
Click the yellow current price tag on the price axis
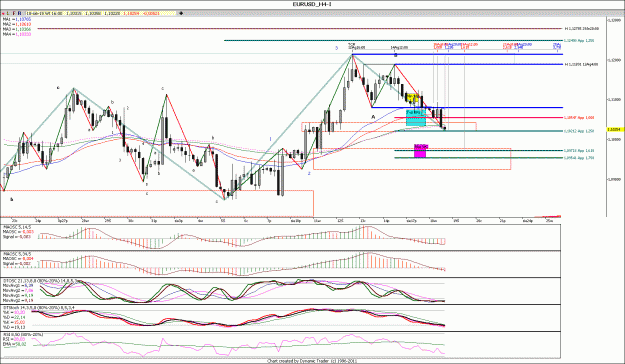click(x=615, y=130)
